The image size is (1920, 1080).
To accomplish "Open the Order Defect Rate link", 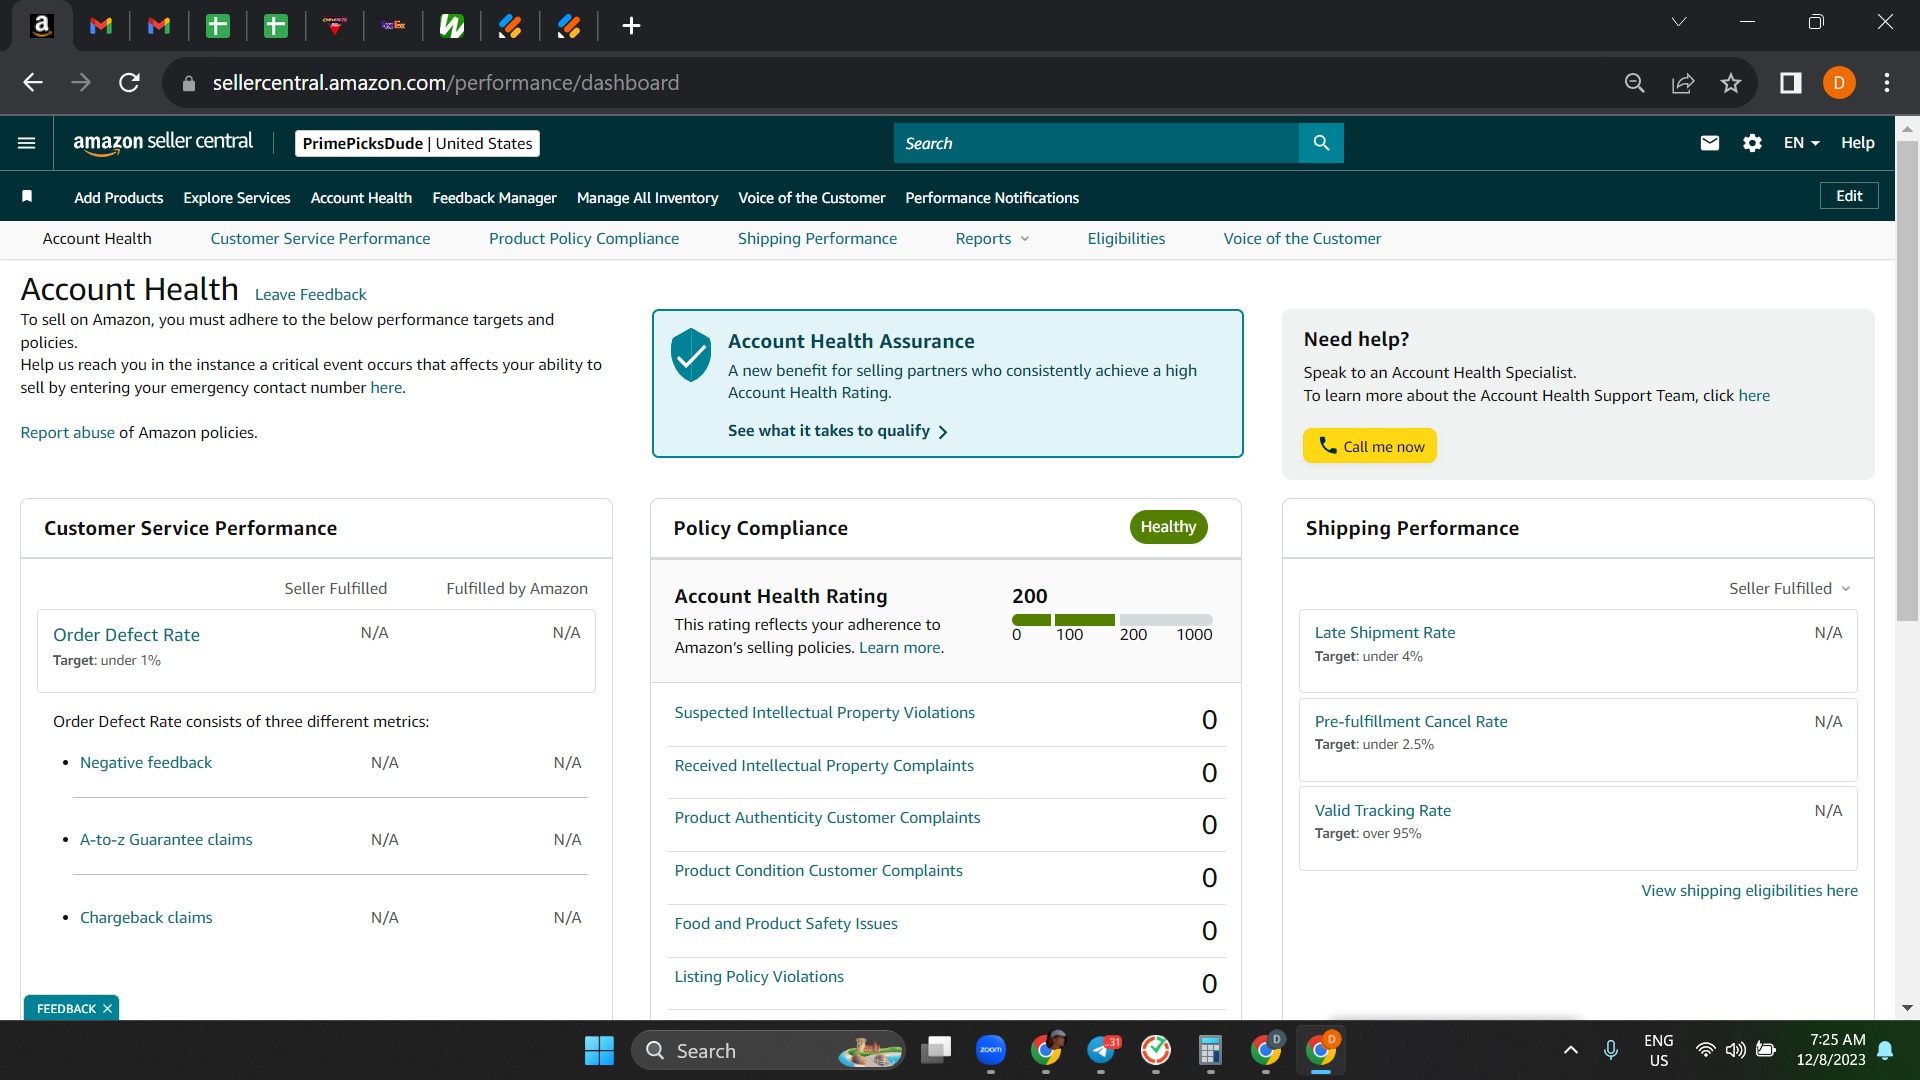I will 127,635.
